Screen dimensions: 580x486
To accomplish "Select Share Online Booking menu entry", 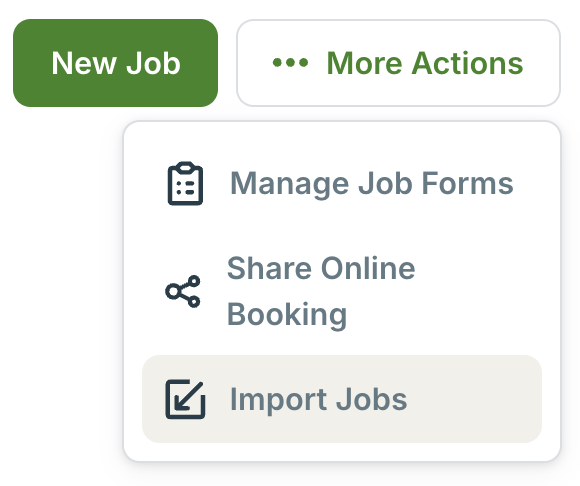I will click(x=342, y=291).
